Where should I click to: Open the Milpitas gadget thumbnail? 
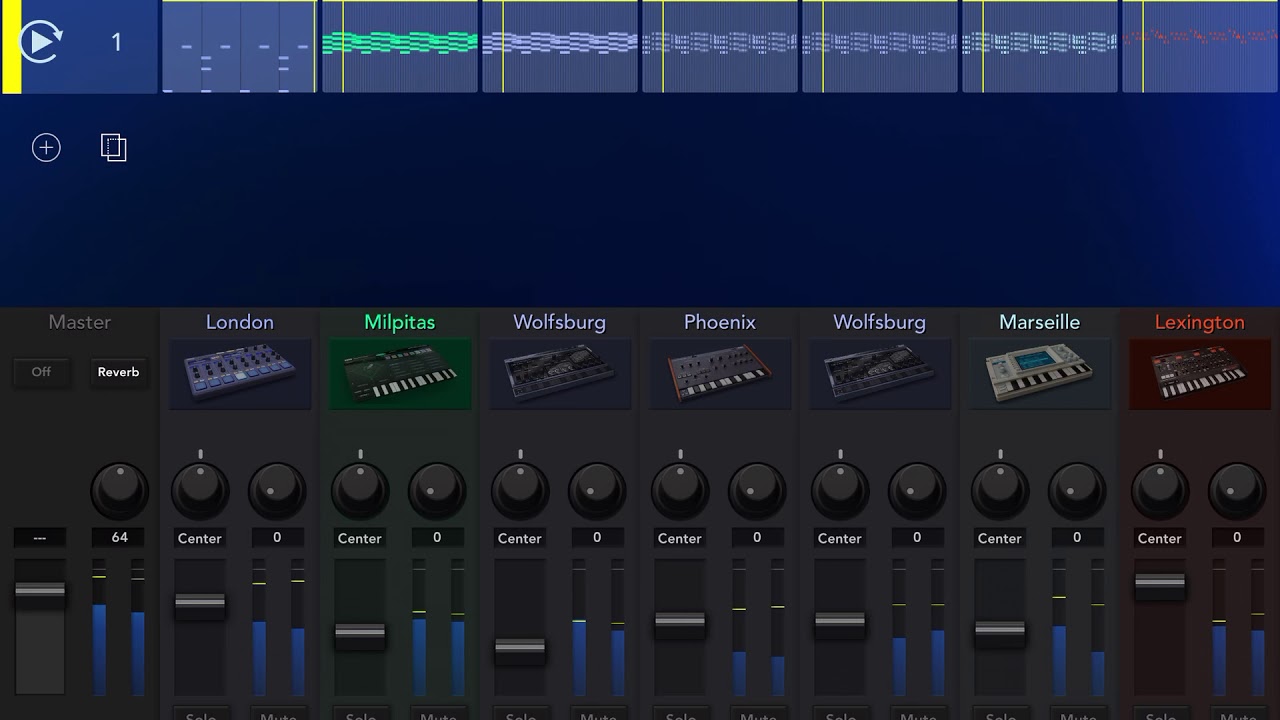pos(400,374)
